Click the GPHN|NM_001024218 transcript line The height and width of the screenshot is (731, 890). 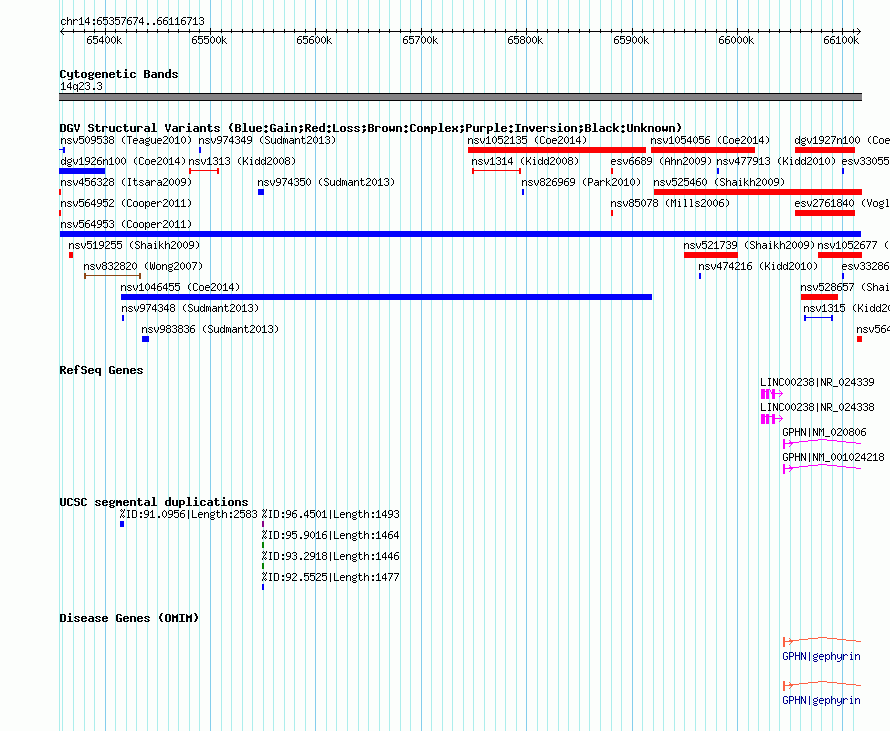[822, 468]
